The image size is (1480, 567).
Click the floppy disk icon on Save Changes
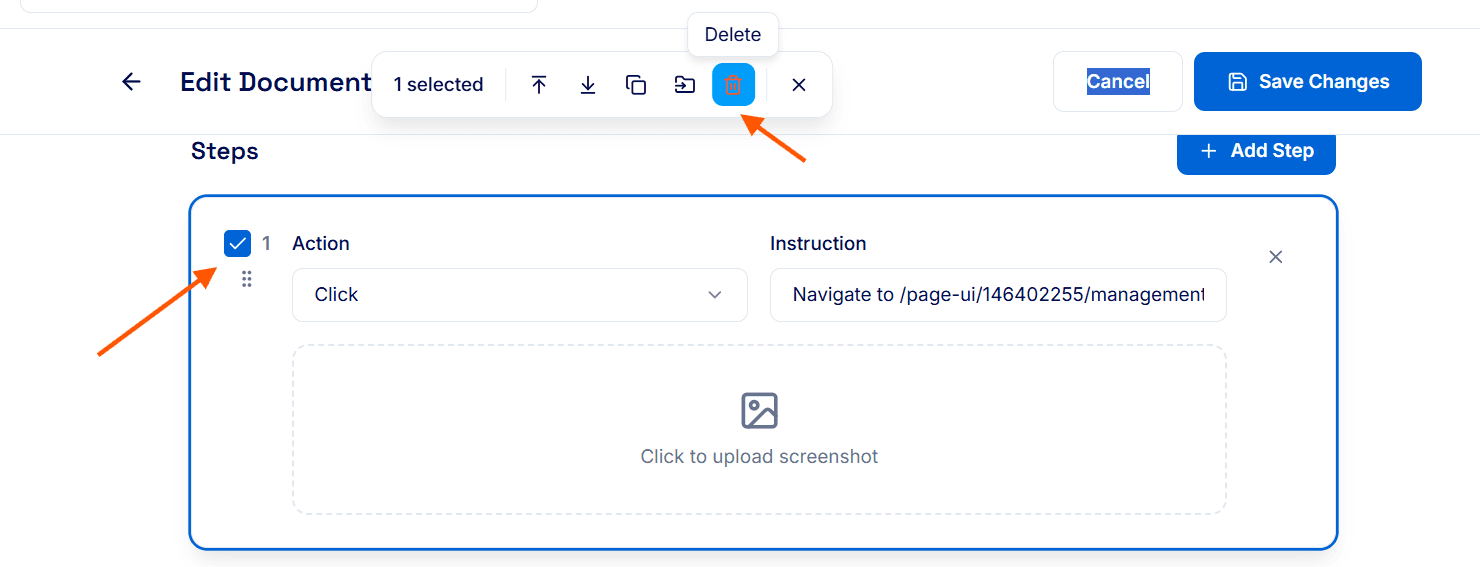pos(1237,82)
